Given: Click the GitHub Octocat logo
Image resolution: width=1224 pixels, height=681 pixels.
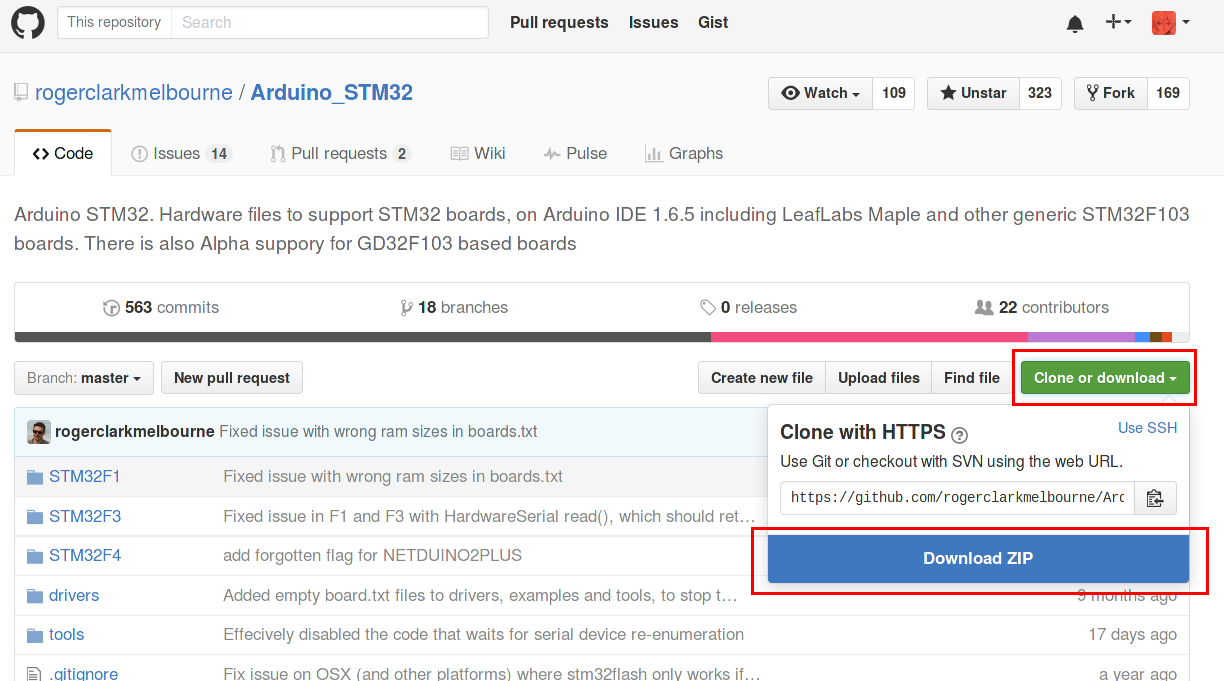Looking at the screenshot, I should point(28,22).
